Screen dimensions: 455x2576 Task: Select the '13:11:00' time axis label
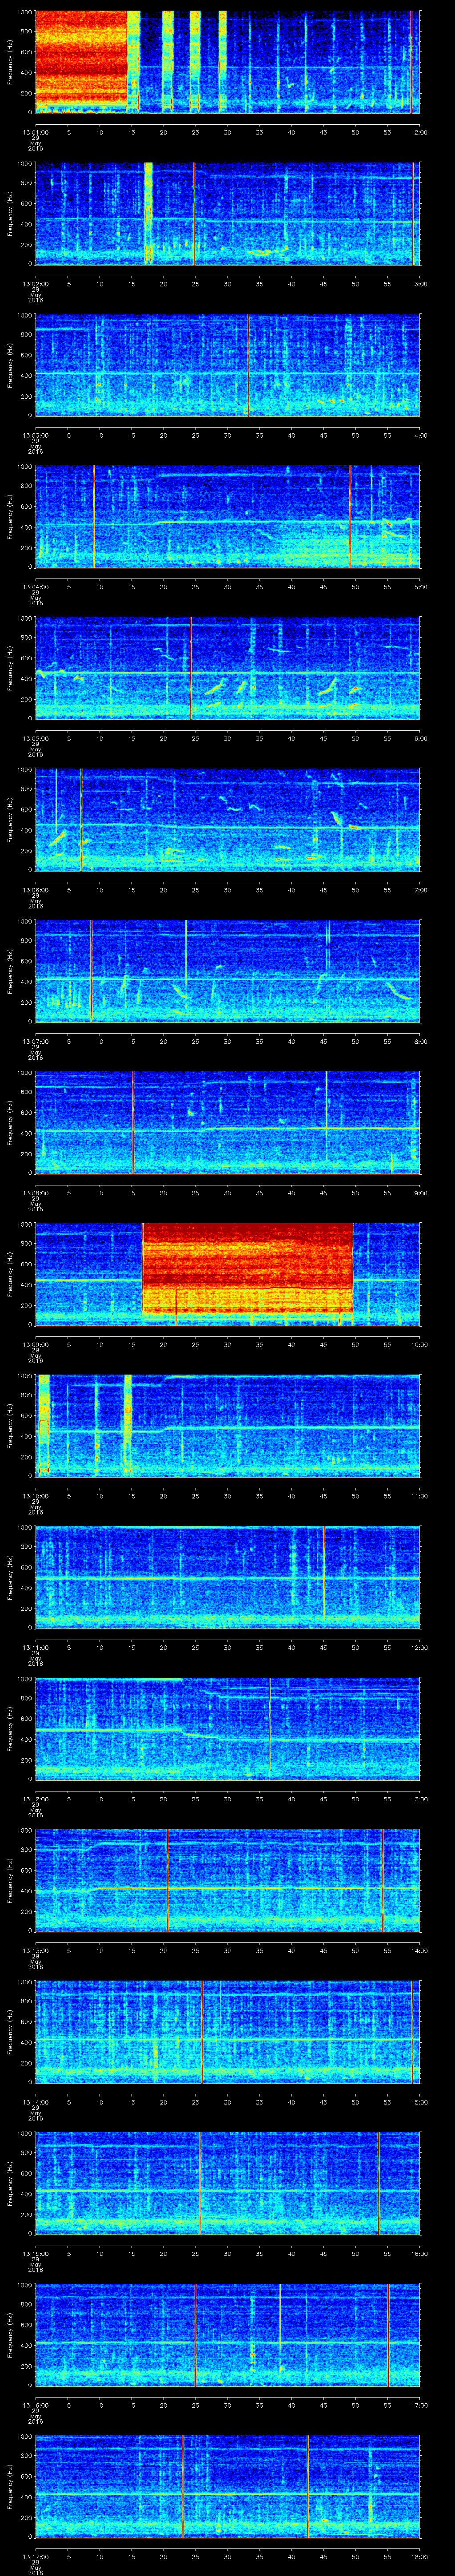[35, 1648]
